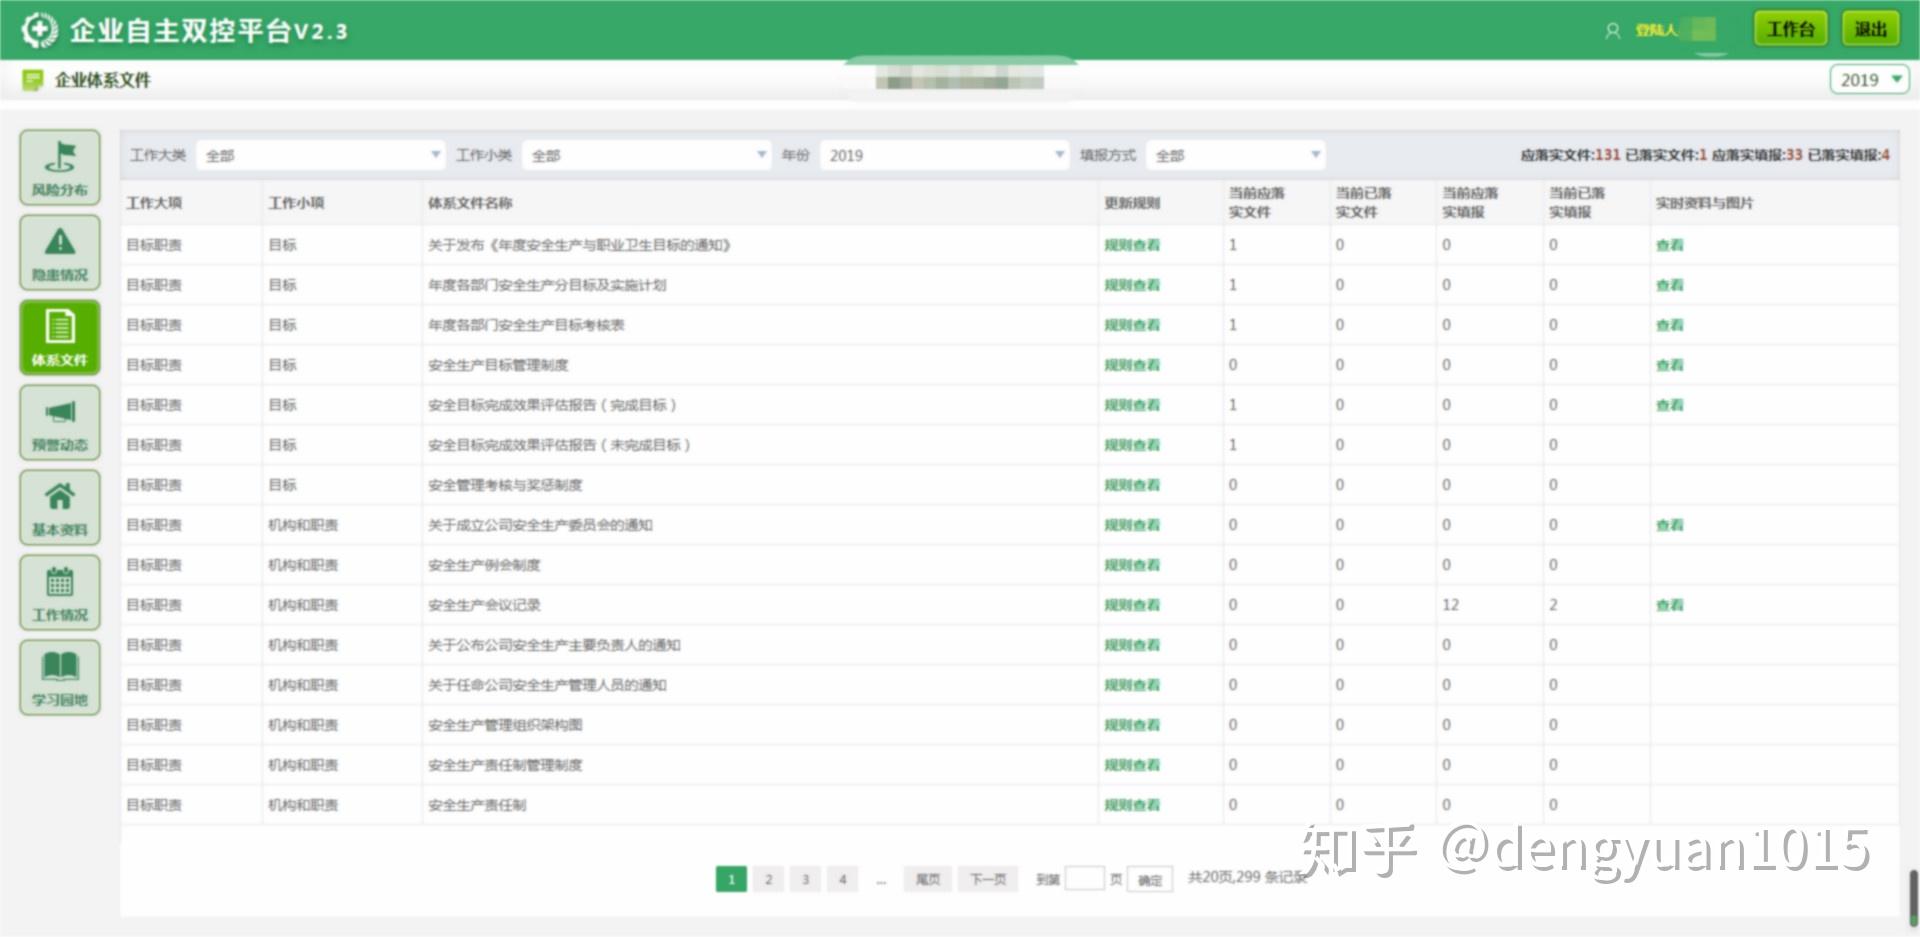Open 规则查看 for 安全生产责任制 row

point(1132,805)
